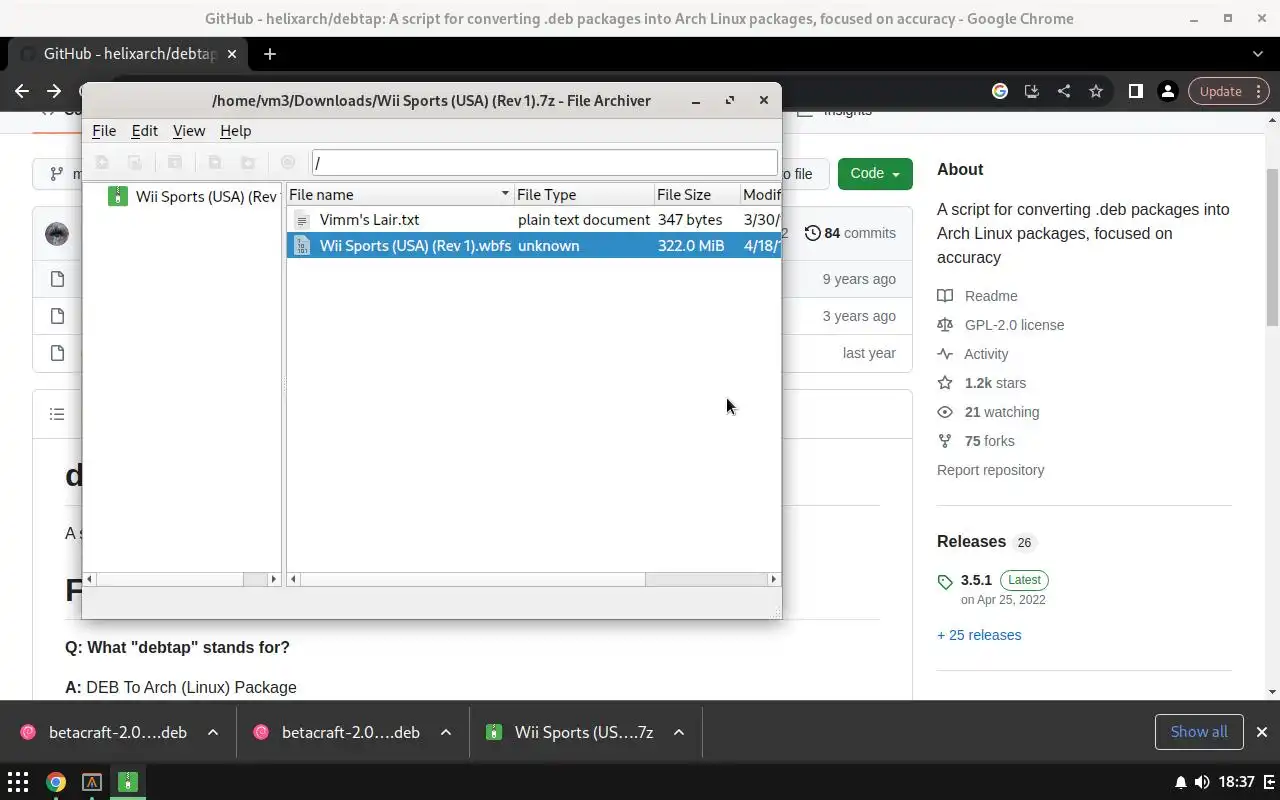Viewport: 1280px width, 800px height.
Task: Click Chrome's forward navigation arrow
Action: coord(54,91)
